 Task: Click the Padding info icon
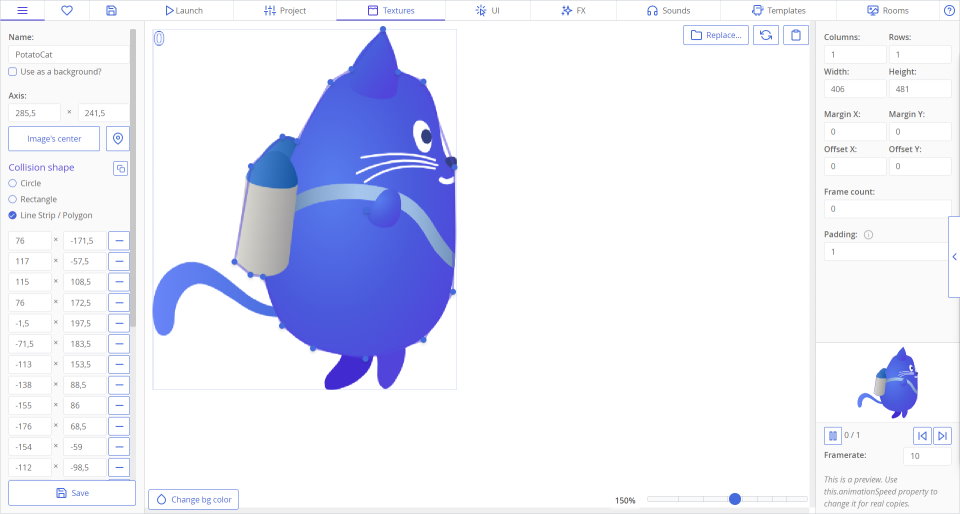868,234
